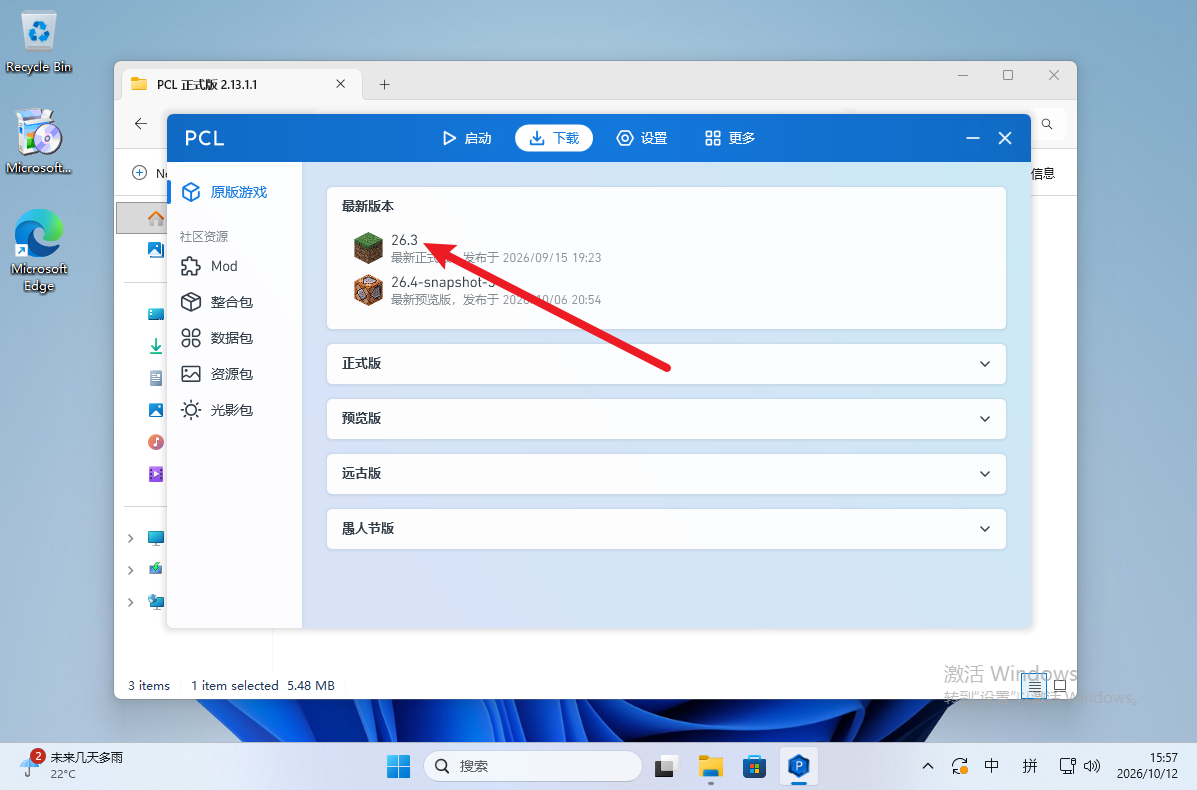Select version 26.3 latest release
This screenshot has width=1197, height=790.
[x=666, y=248]
